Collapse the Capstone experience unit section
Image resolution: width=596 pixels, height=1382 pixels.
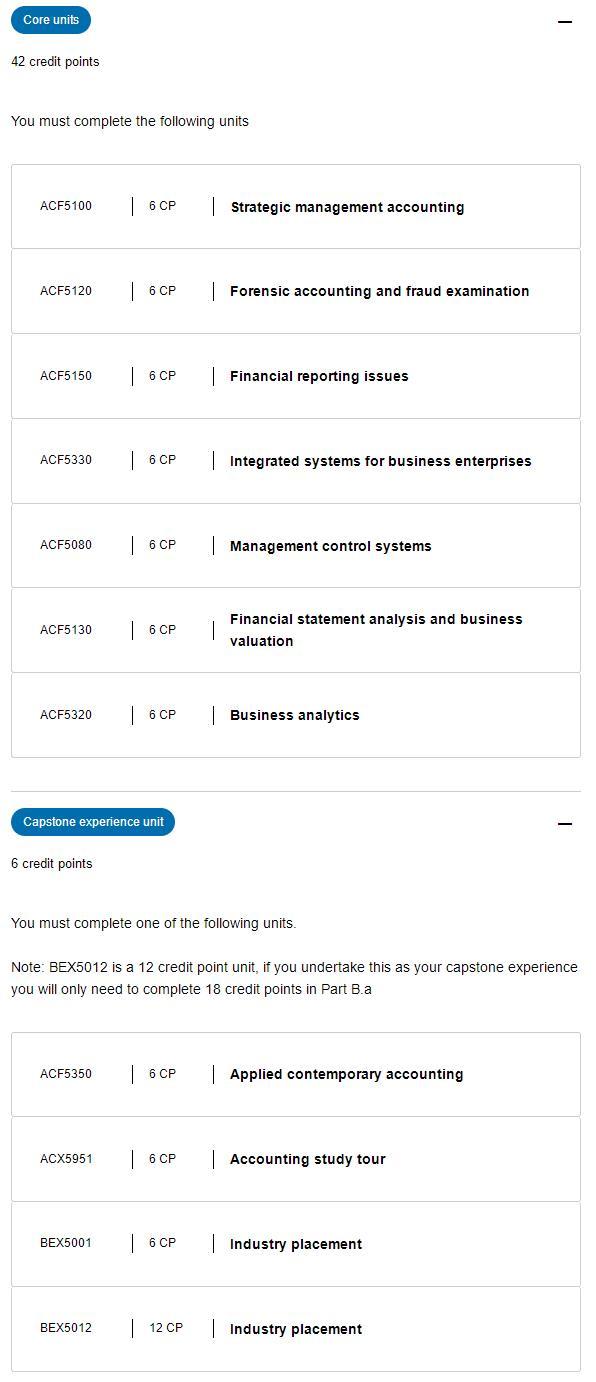click(565, 824)
